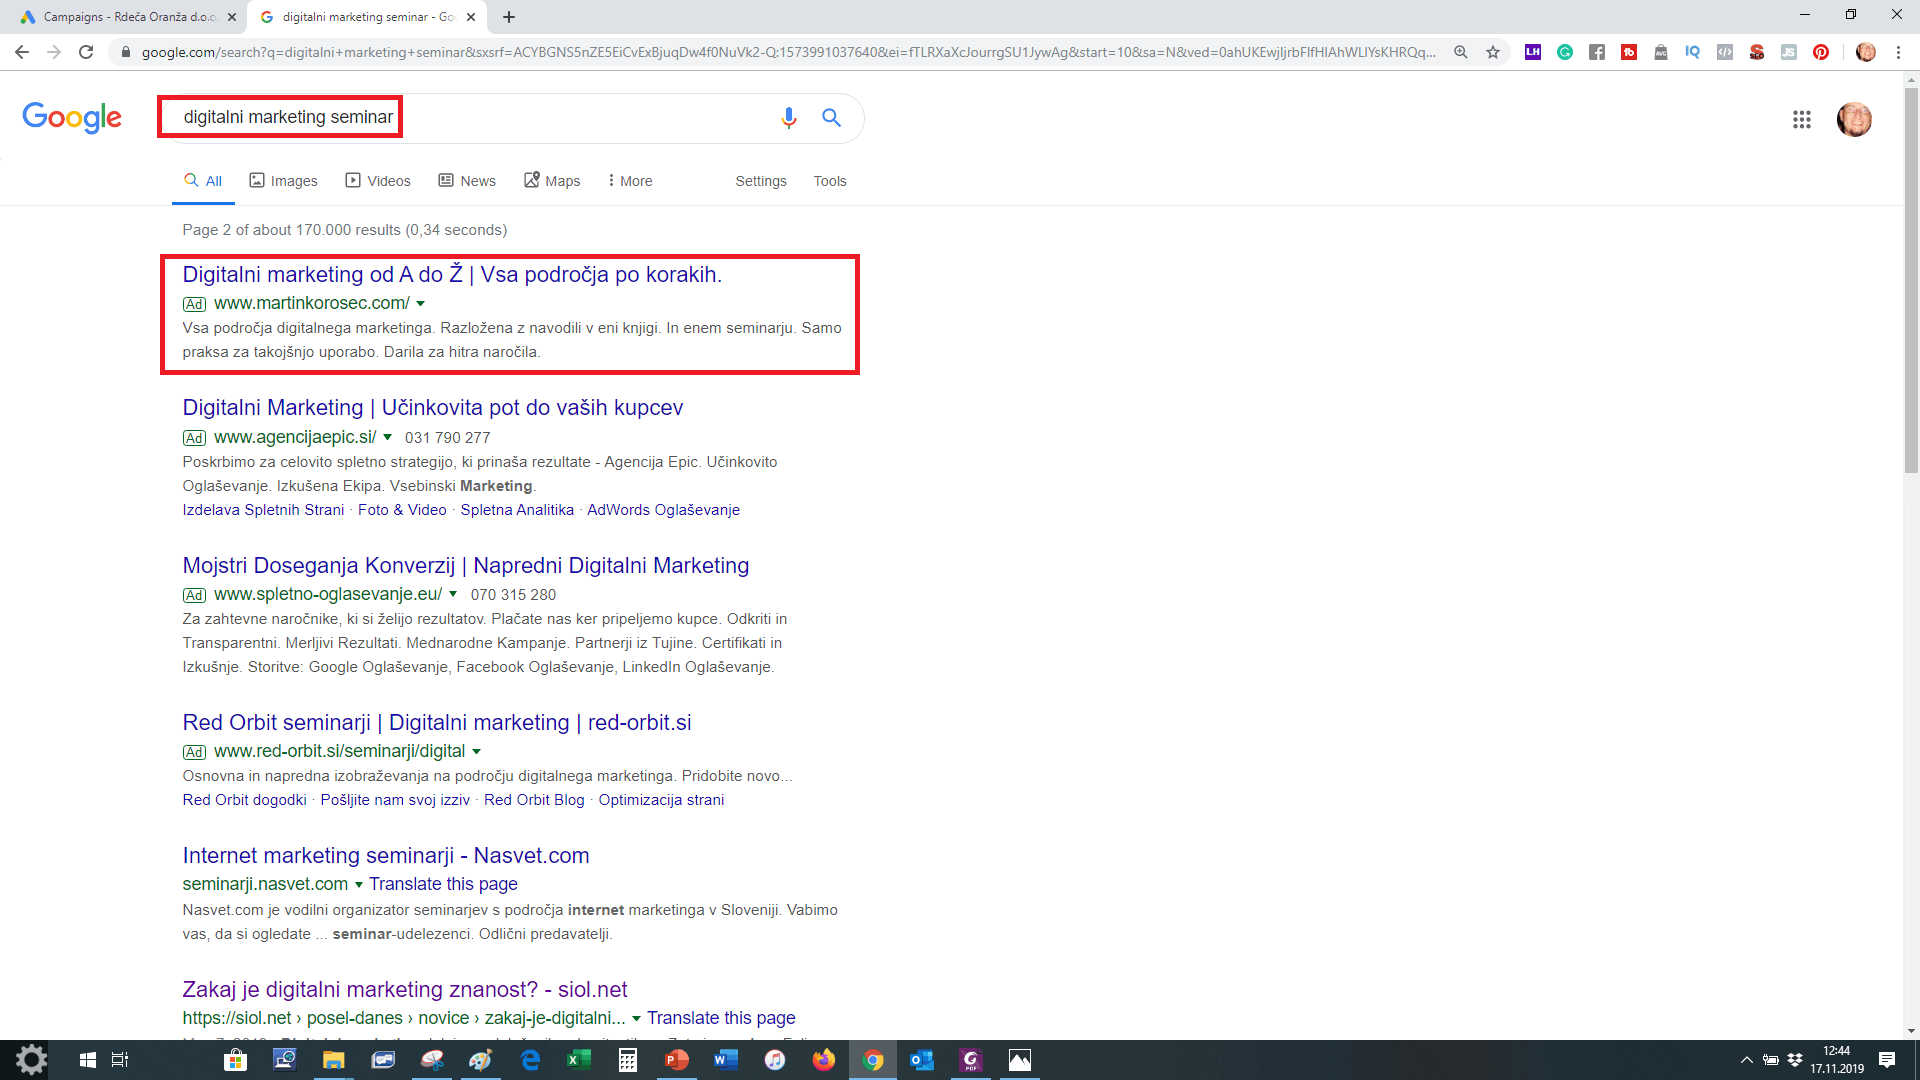
Task: Switch to the Images search tab
Action: point(283,181)
